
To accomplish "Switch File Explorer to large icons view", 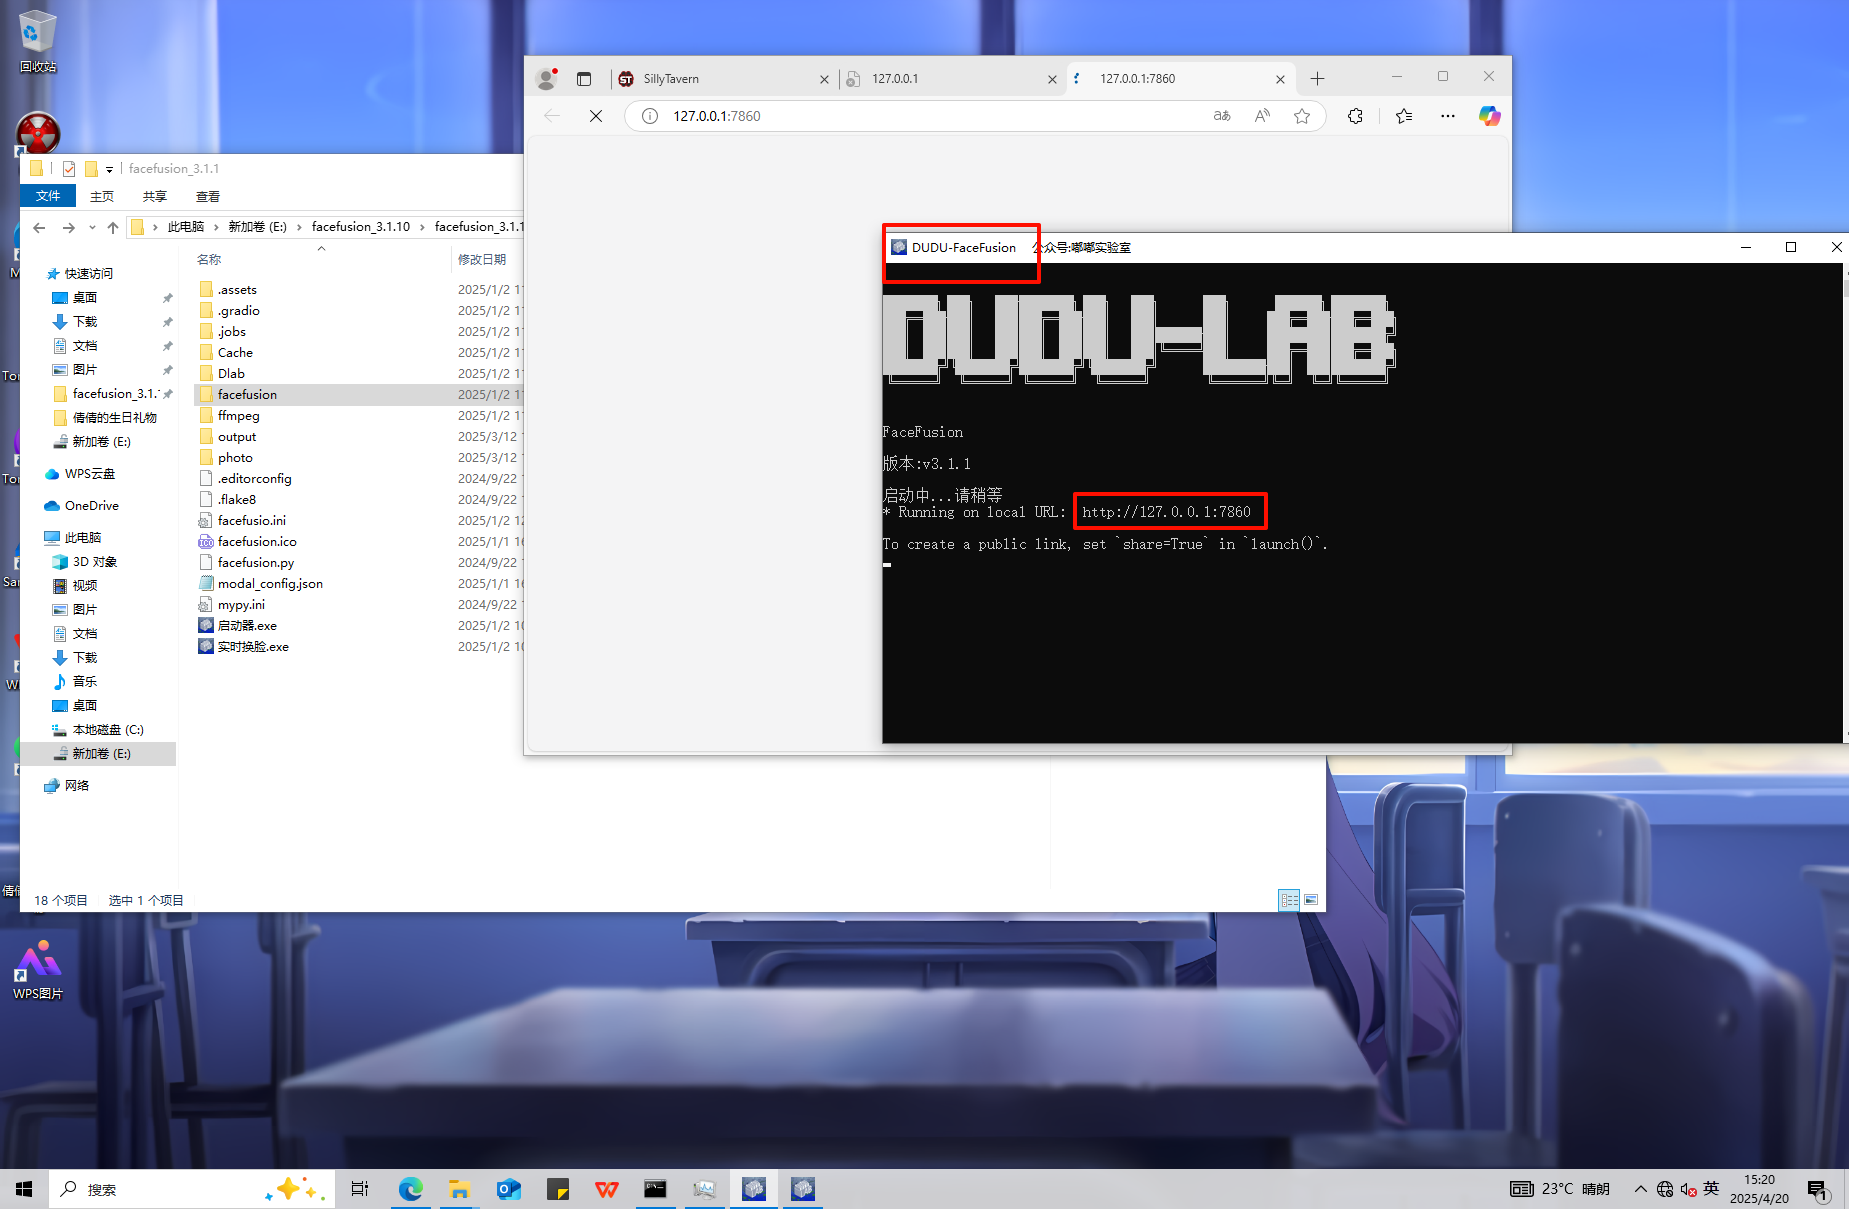I will 1311,900.
